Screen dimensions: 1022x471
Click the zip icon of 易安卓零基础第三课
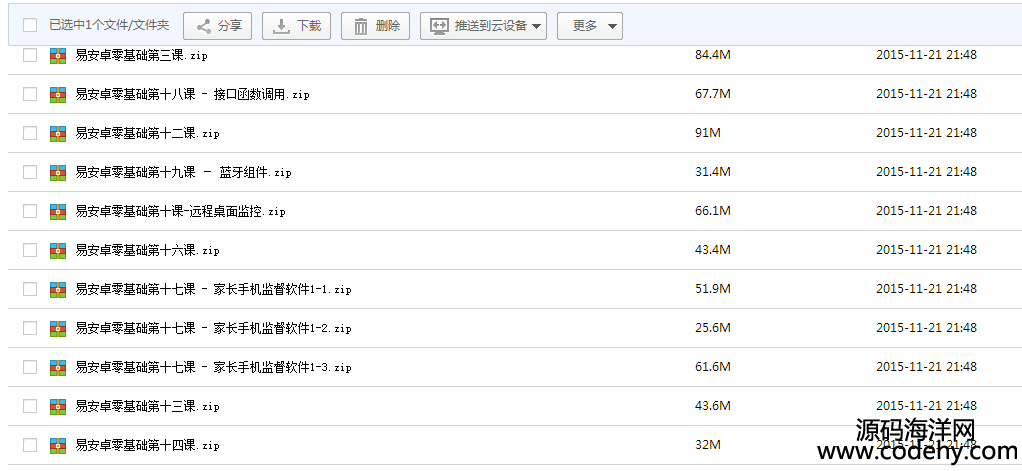point(58,55)
